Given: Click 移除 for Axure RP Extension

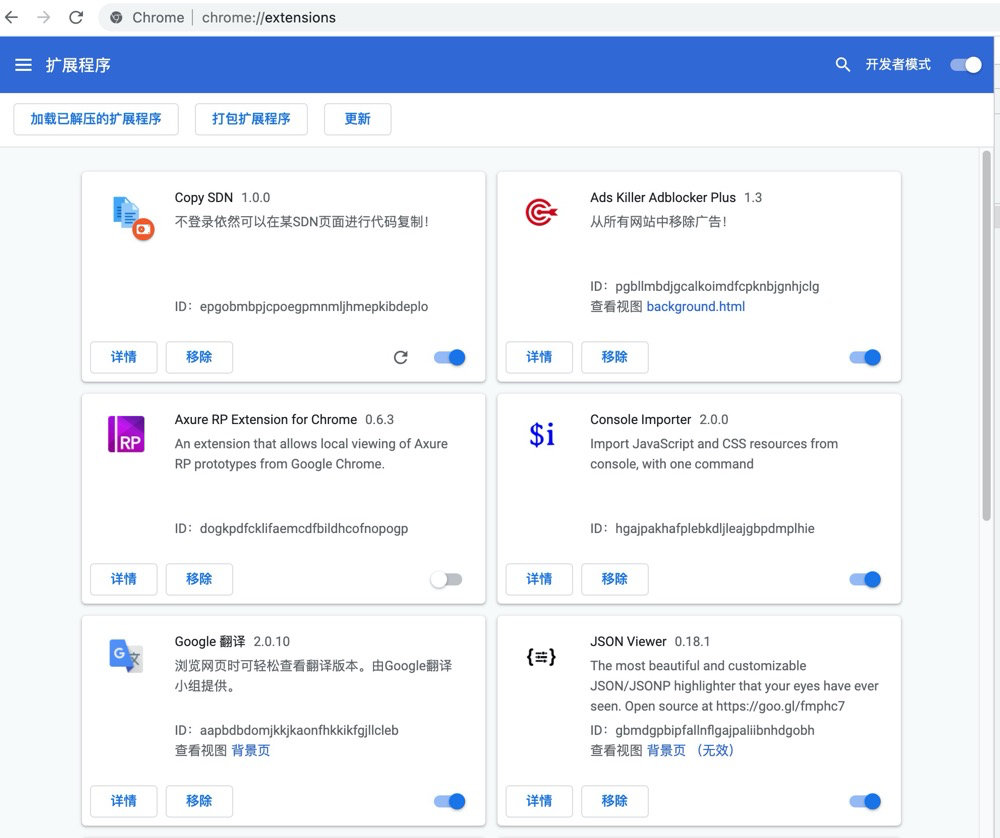Looking at the screenshot, I should [199, 579].
